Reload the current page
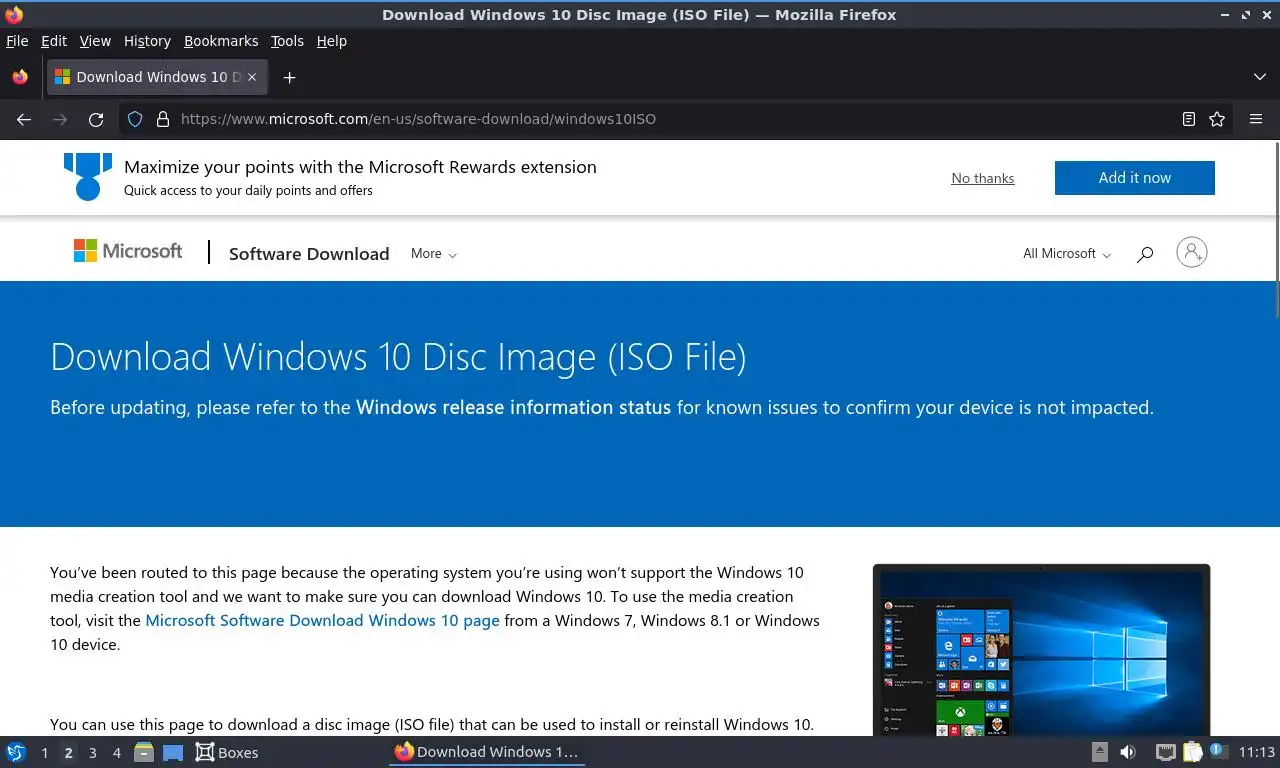Image resolution: width=1280 pixels, height=768 pixels. pyautogui.click(x=96, y=119)
